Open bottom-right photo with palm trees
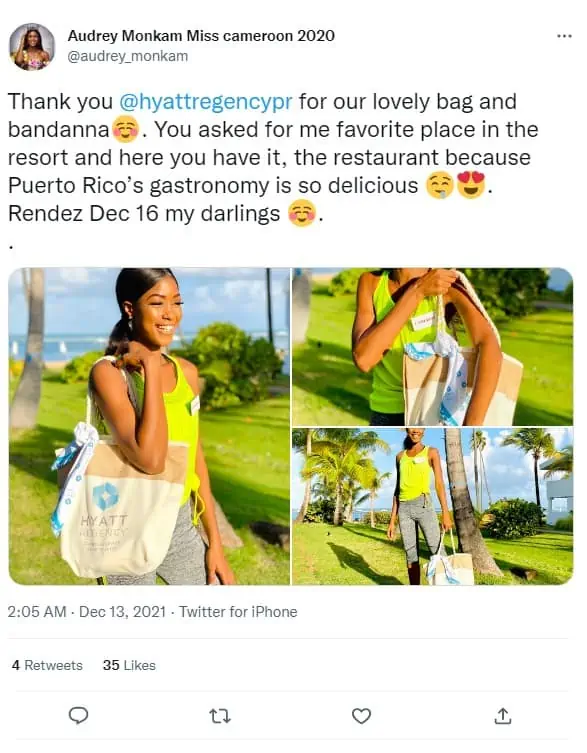The width and height of the screenshot is (587, 753). click(432, 506)
